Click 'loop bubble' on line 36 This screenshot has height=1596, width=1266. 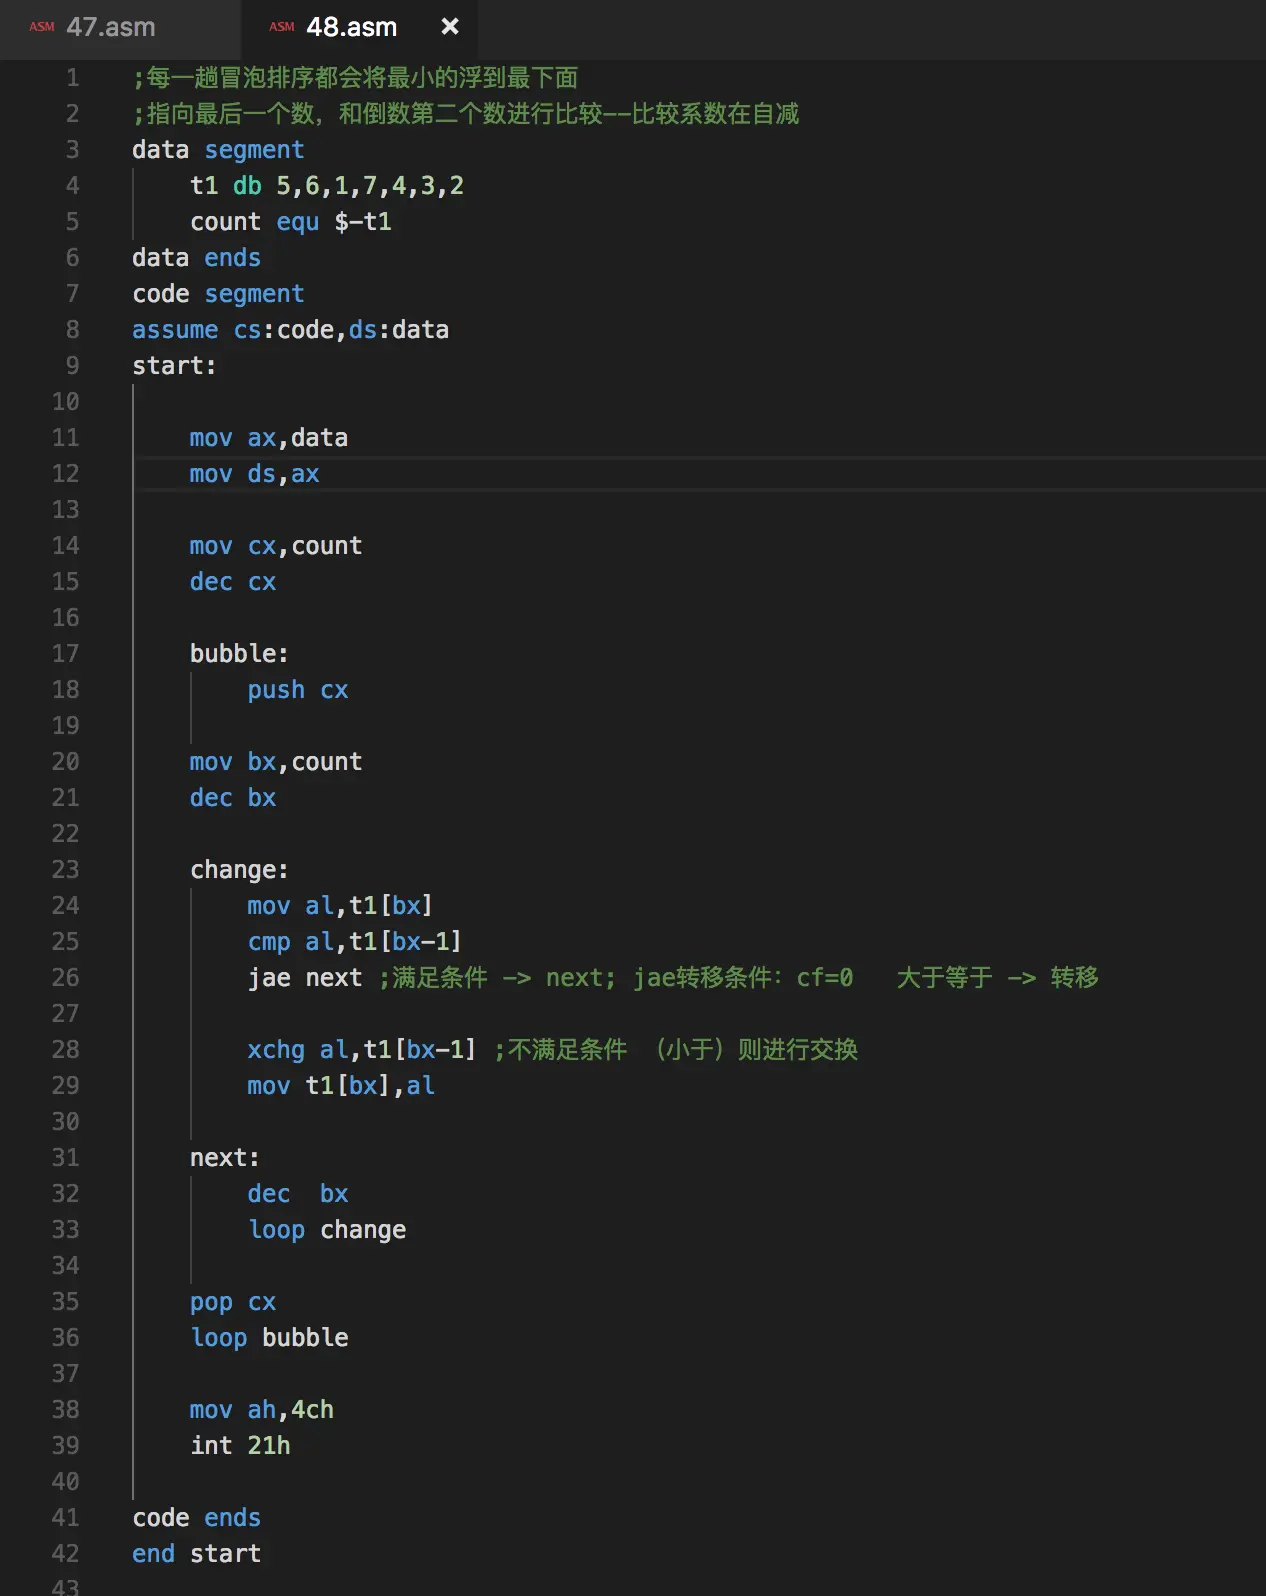click(x=269, y=1338)
